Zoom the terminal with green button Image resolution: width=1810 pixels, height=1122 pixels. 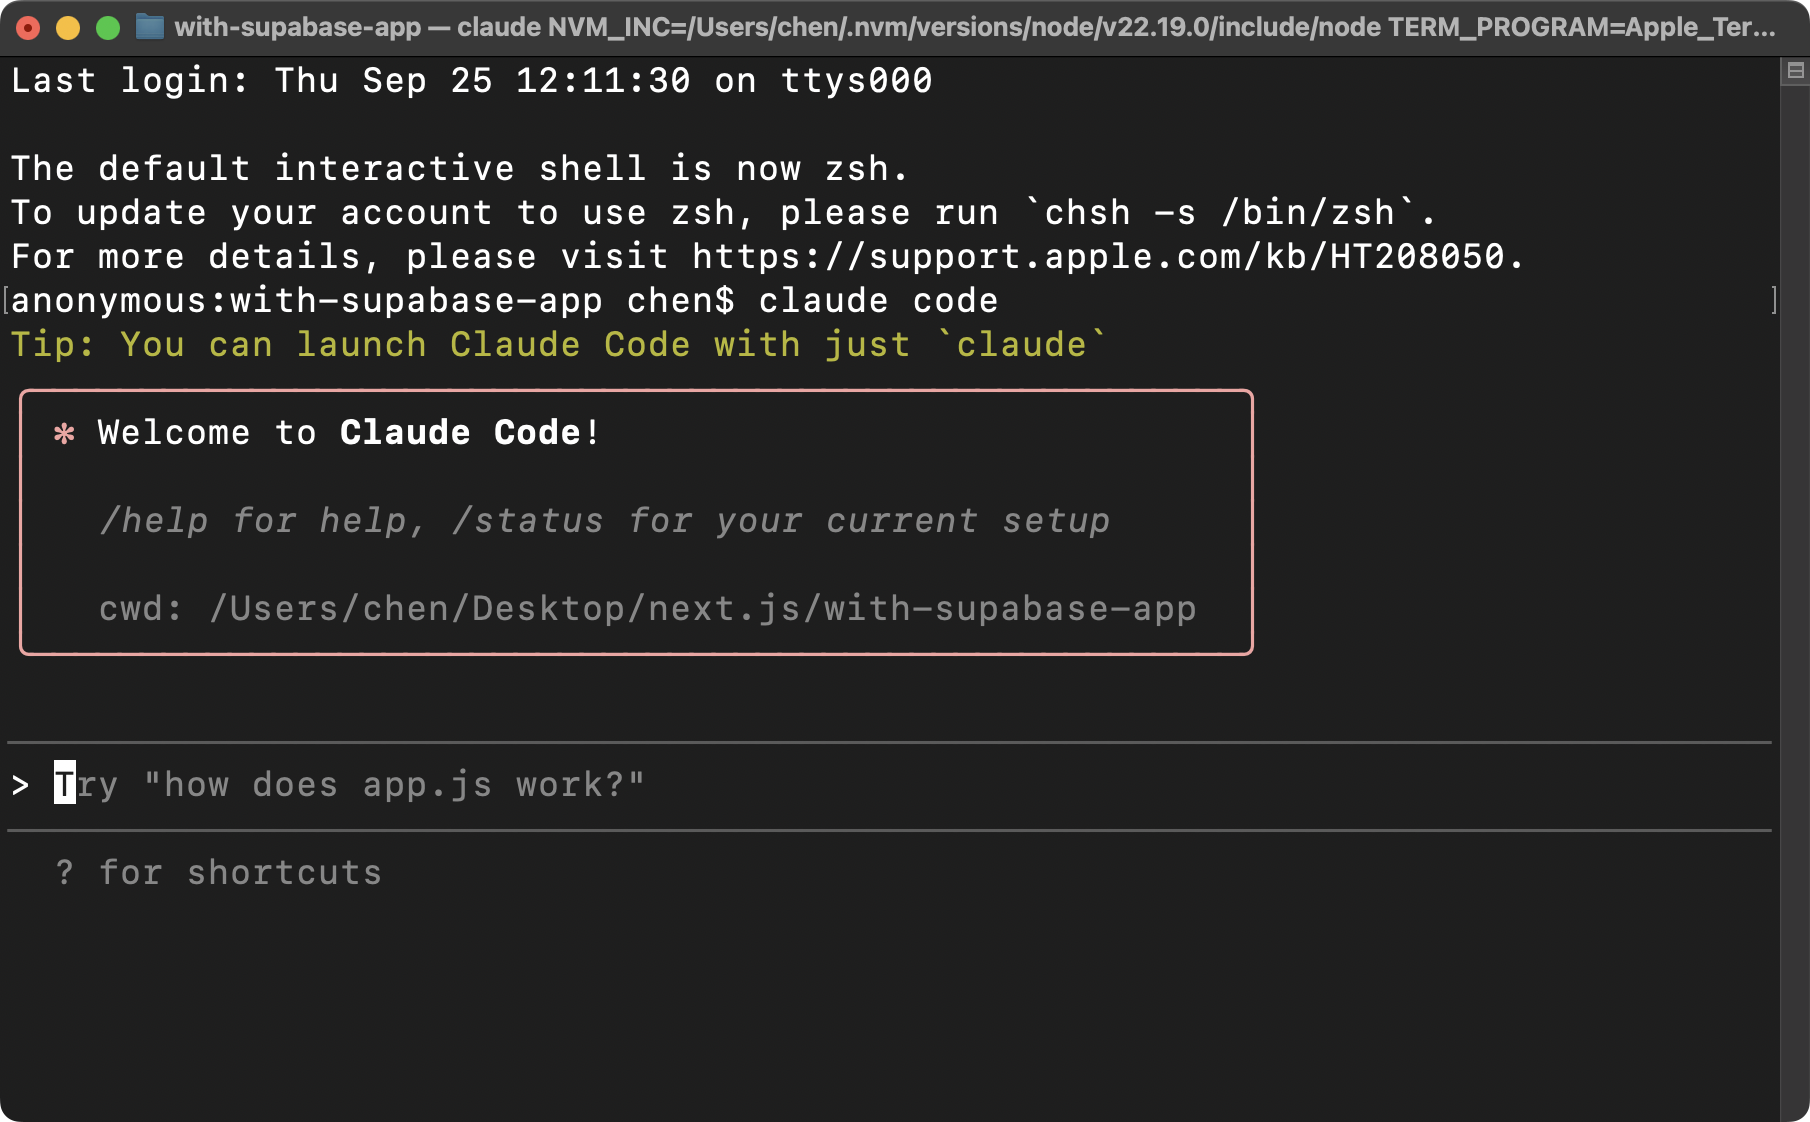pos(108,28)
